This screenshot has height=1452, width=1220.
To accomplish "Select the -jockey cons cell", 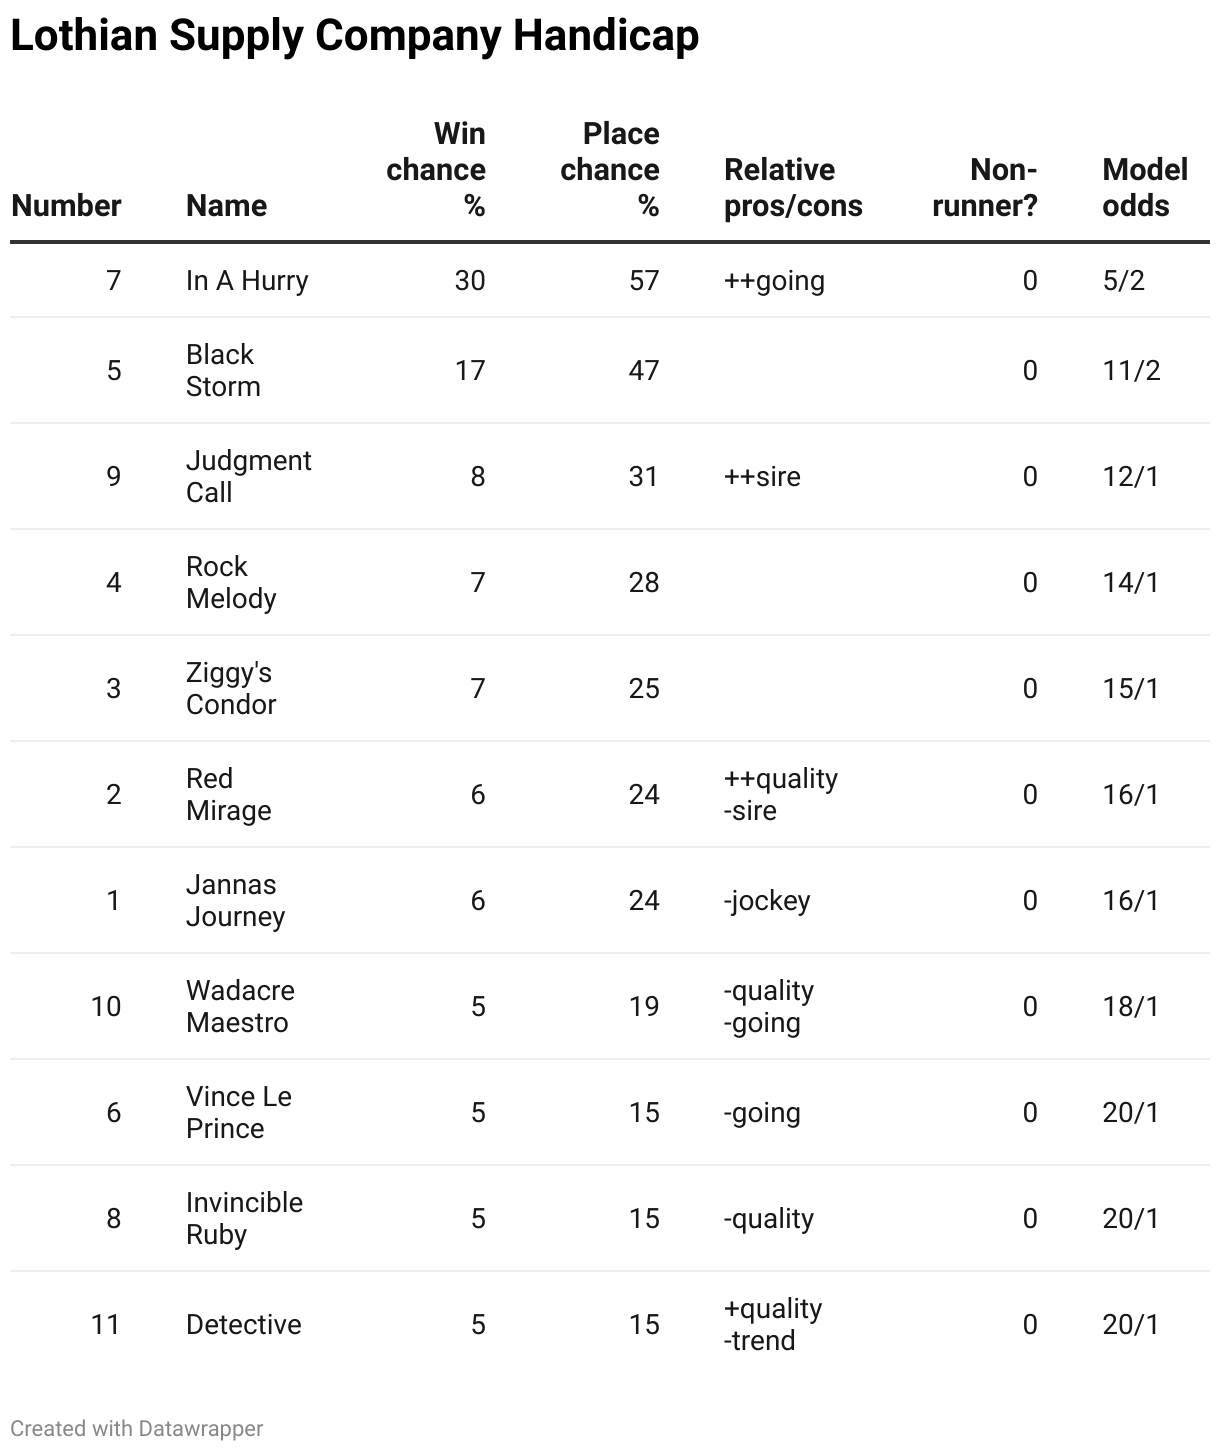I will (766, 900).
